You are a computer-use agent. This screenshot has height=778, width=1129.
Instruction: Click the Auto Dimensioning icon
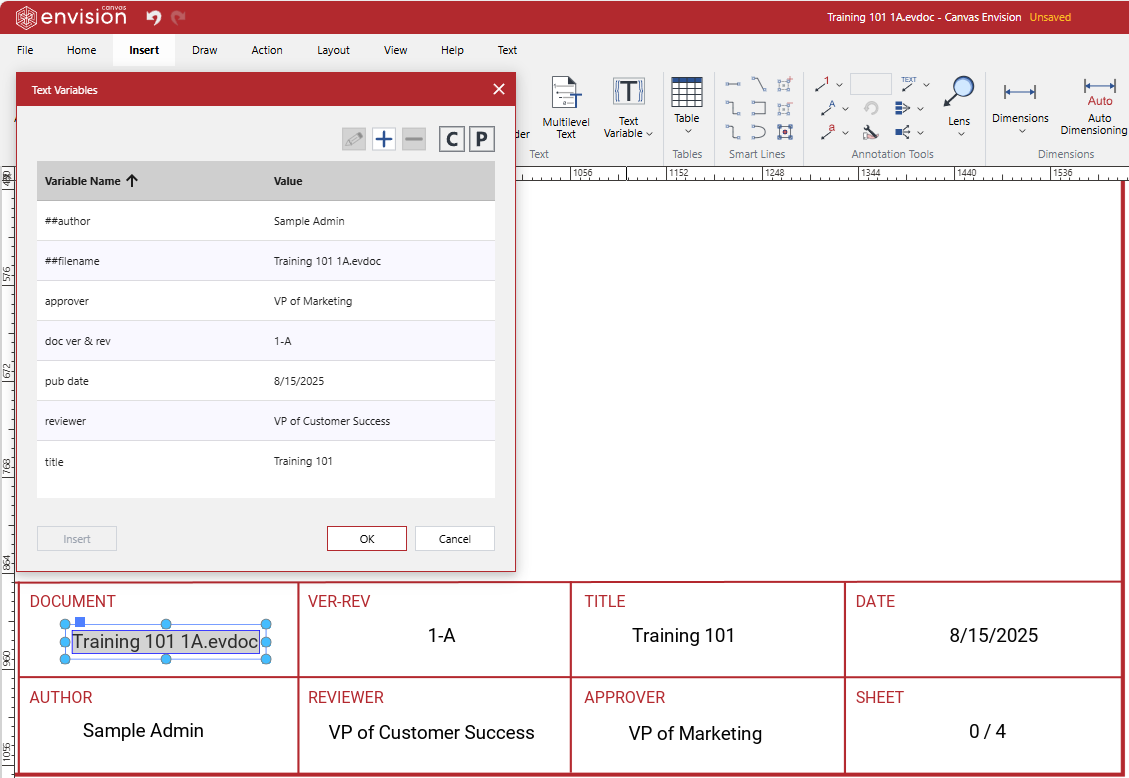pyautogui.click(x=1099, y=92)
